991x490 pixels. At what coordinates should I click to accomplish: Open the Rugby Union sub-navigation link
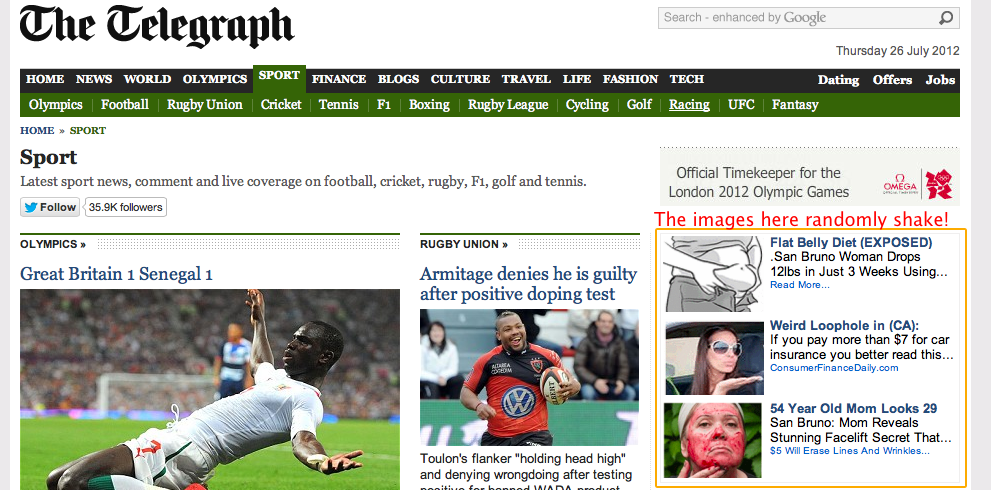205,104
